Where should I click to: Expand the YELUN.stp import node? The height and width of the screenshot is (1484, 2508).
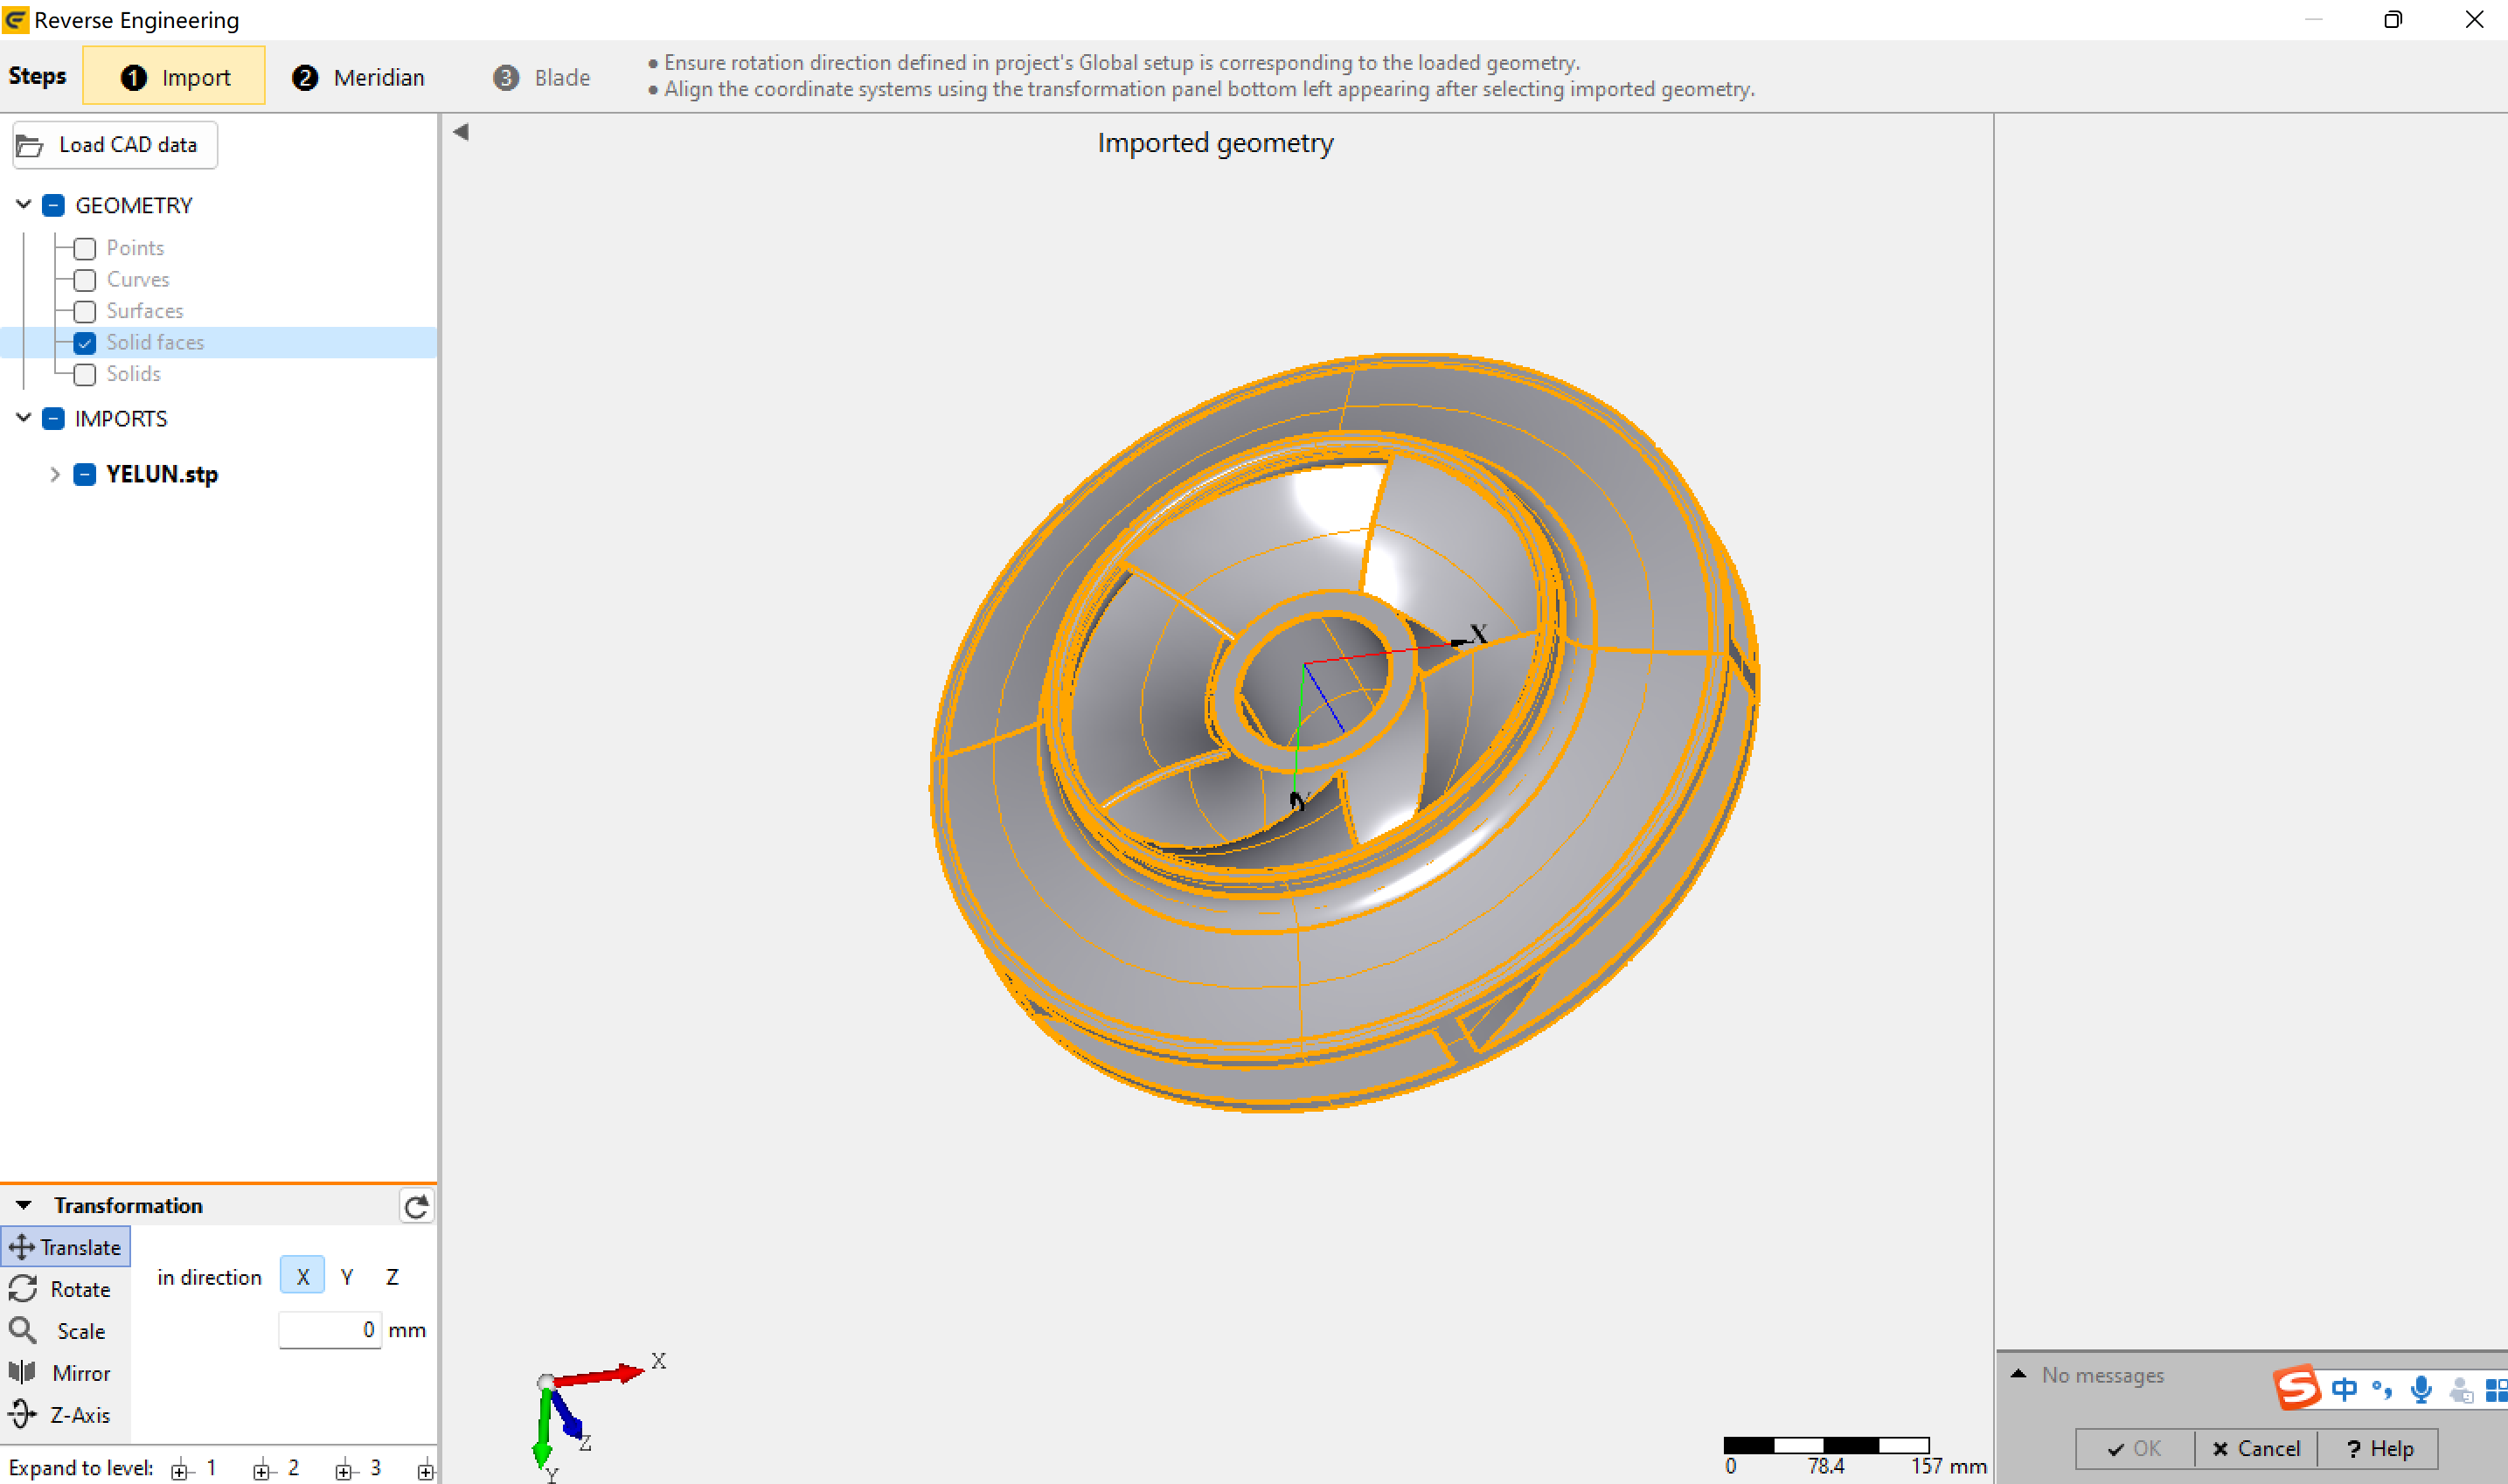[x=55, y=474]
